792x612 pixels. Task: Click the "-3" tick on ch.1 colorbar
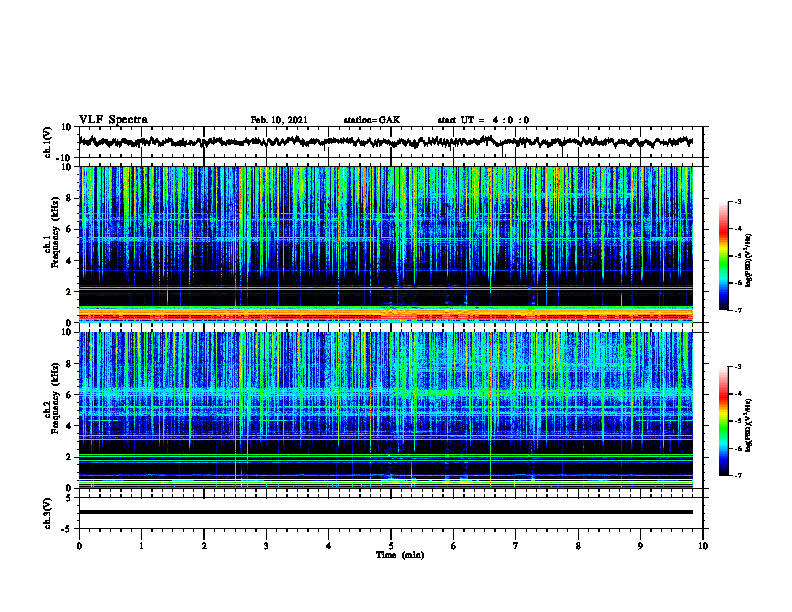[x=738, y=201]
